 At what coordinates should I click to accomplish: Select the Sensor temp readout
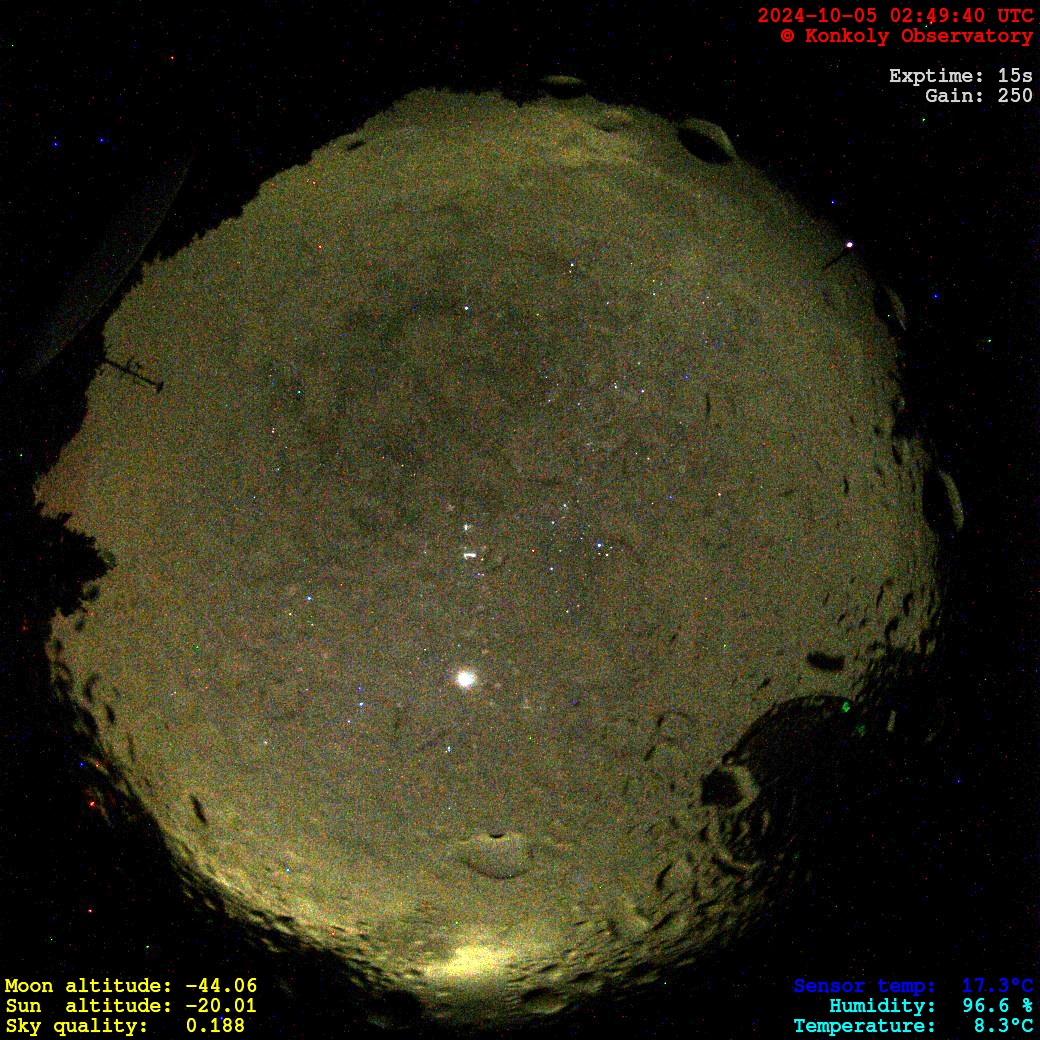pyautogui.click(x=912, y=986)
